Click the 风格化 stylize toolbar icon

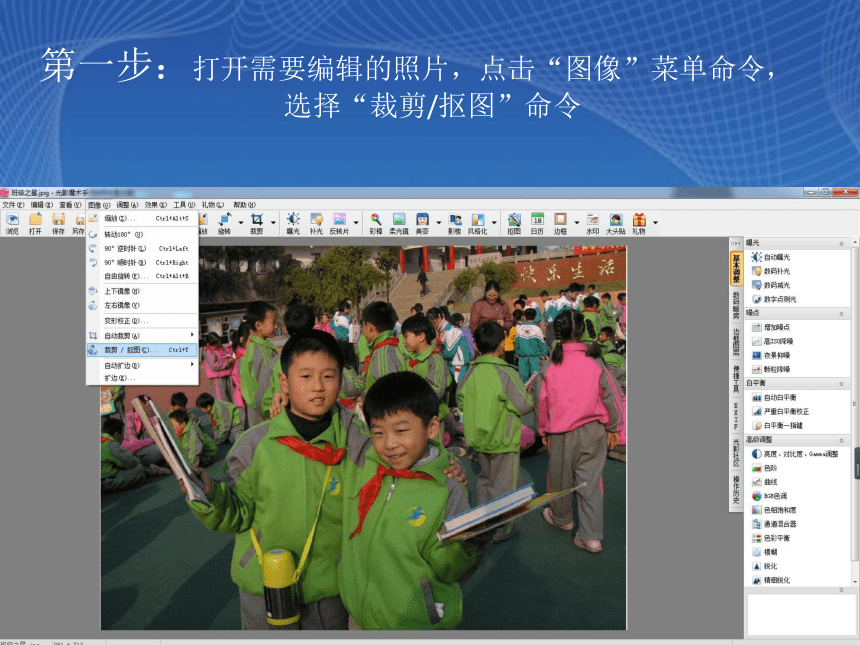[x=478, y=223]
